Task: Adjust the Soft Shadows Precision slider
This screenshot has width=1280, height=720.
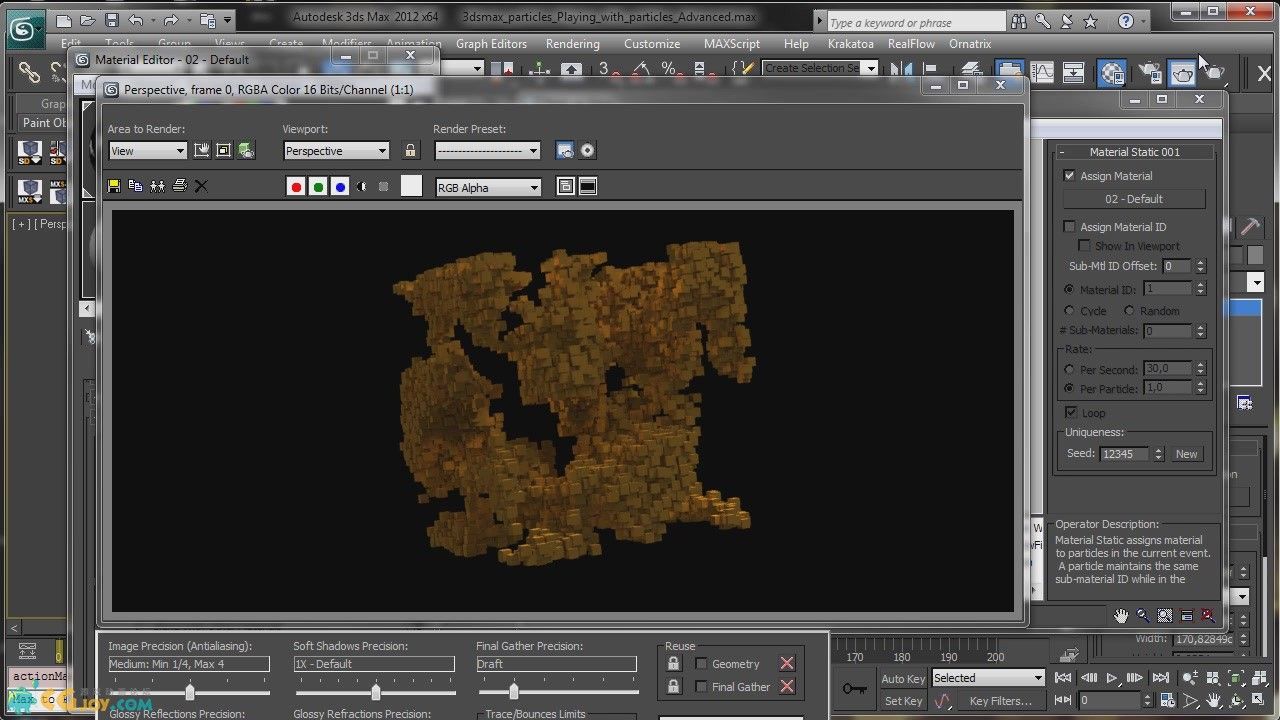Action: click(375, 692)
